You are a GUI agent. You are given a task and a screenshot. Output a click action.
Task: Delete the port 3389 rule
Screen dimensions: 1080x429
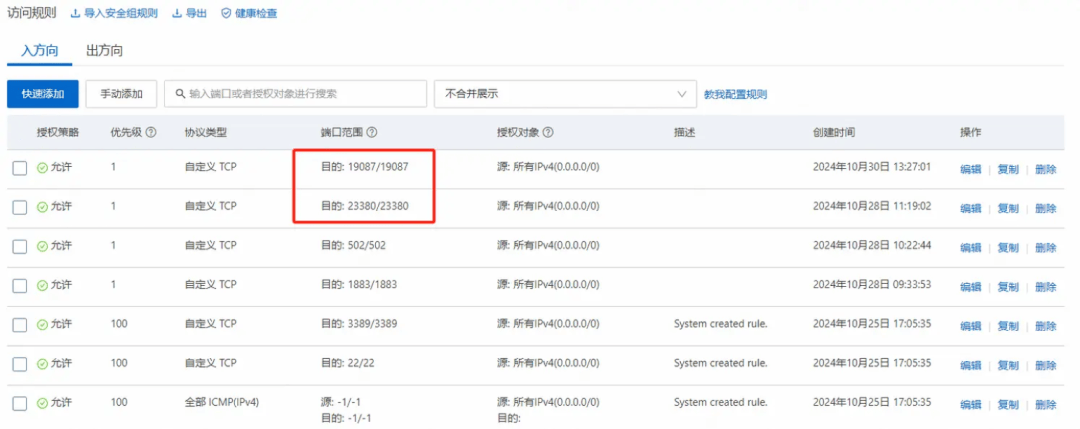click(x=1046, y=326)
